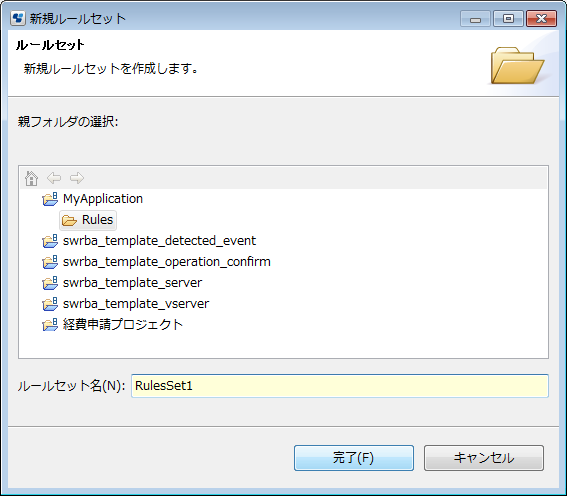
Task: Select the Rules folder label
Action: [x=97, y=220]
